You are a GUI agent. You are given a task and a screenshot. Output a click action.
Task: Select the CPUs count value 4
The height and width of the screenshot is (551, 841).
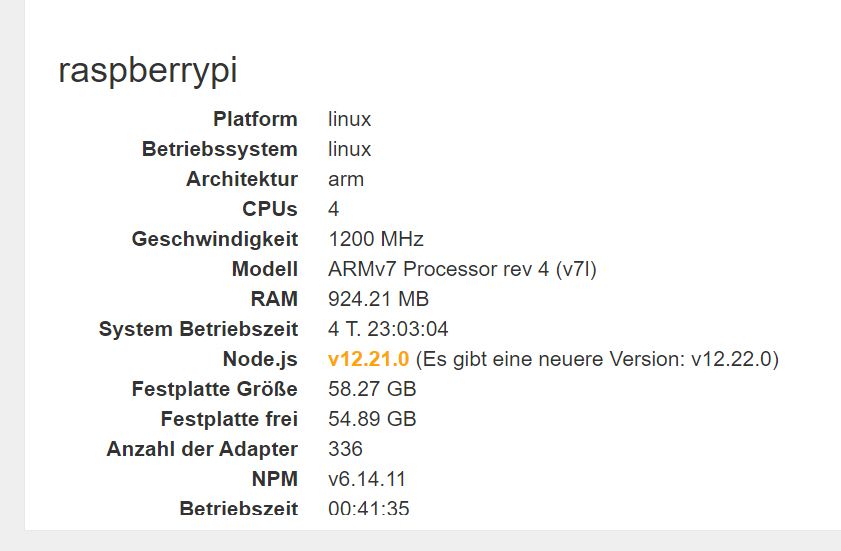333,209
